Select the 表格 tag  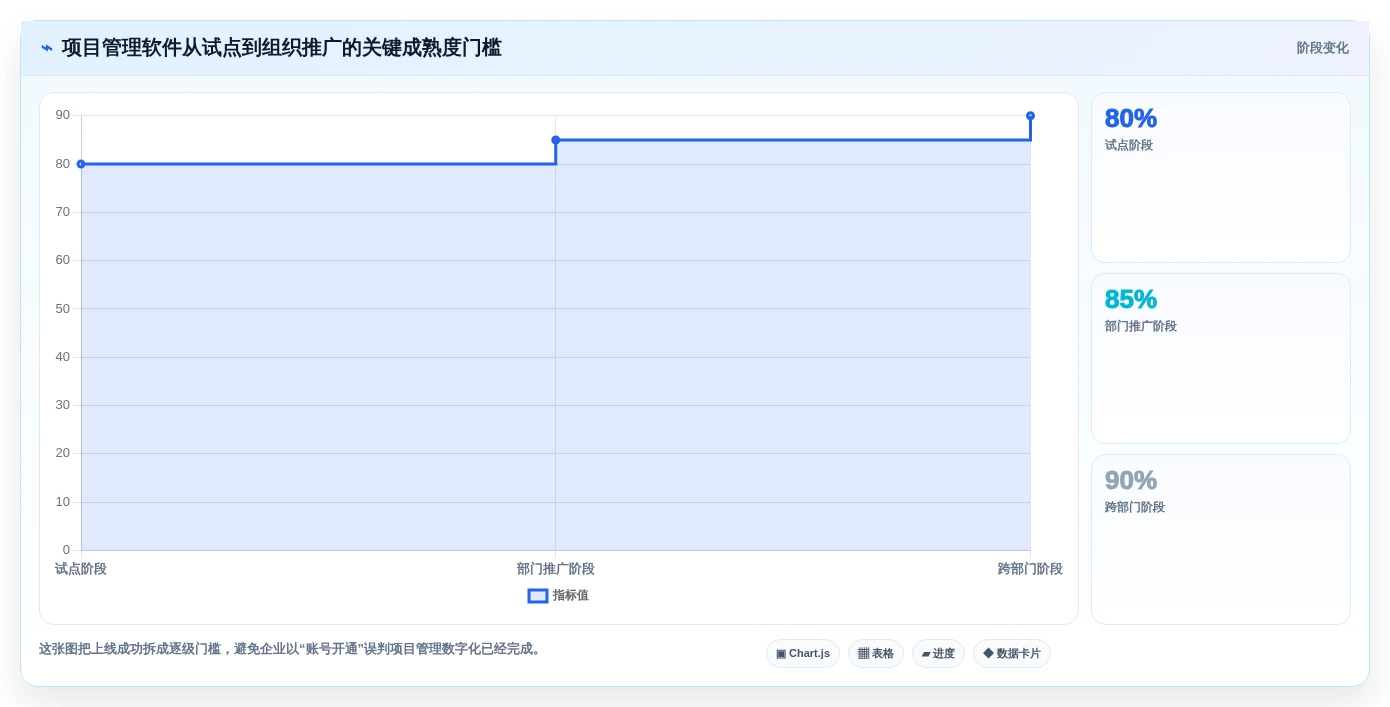pyautogui.click(x=876, y=654)
